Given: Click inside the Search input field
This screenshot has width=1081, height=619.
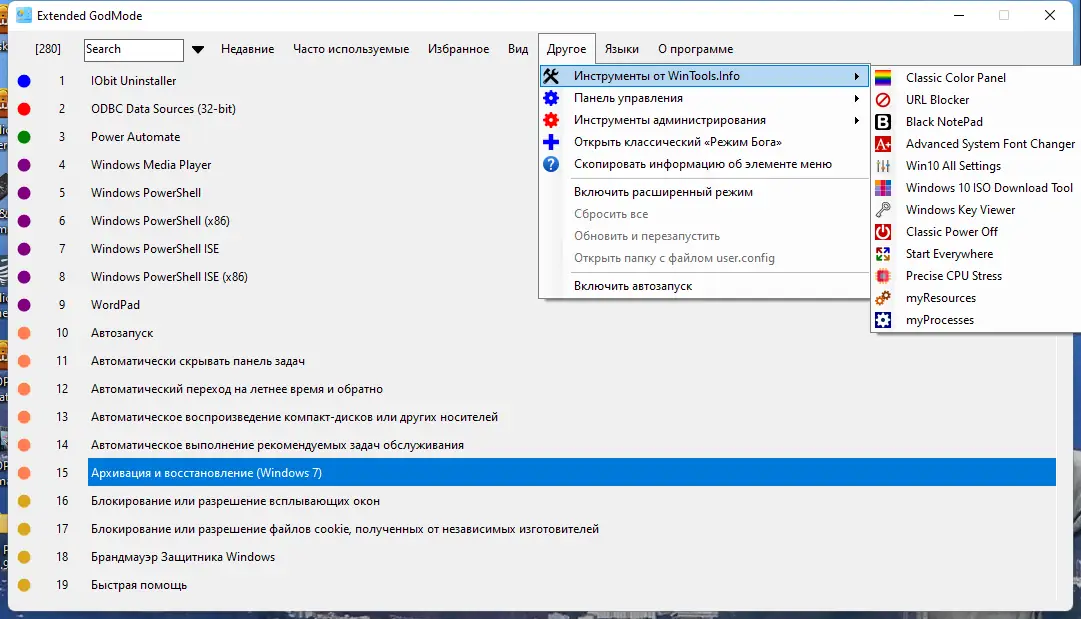Looking at the screenshot, I should [x=133, y=49].
